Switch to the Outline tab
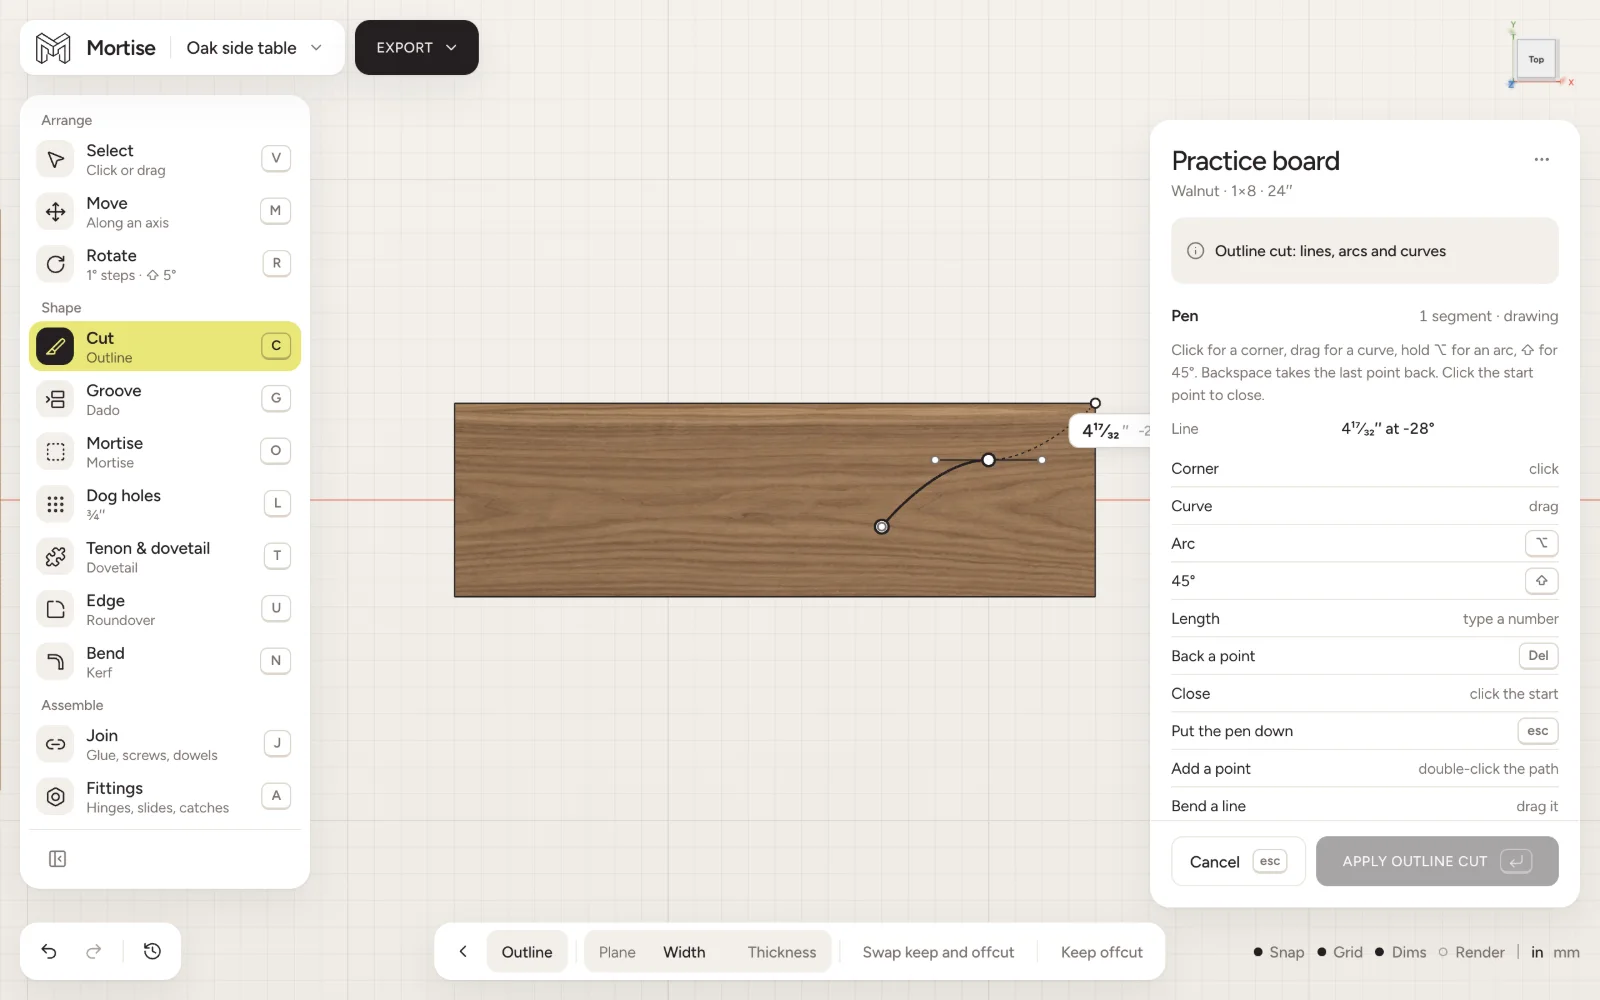The width and height of the screenshot is (1600, 1000). [x=527, y=952]
